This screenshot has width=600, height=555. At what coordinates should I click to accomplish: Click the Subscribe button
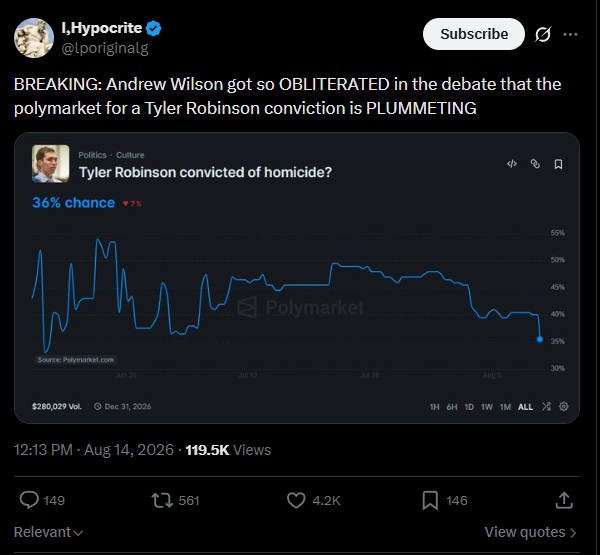tap(474, 34)
